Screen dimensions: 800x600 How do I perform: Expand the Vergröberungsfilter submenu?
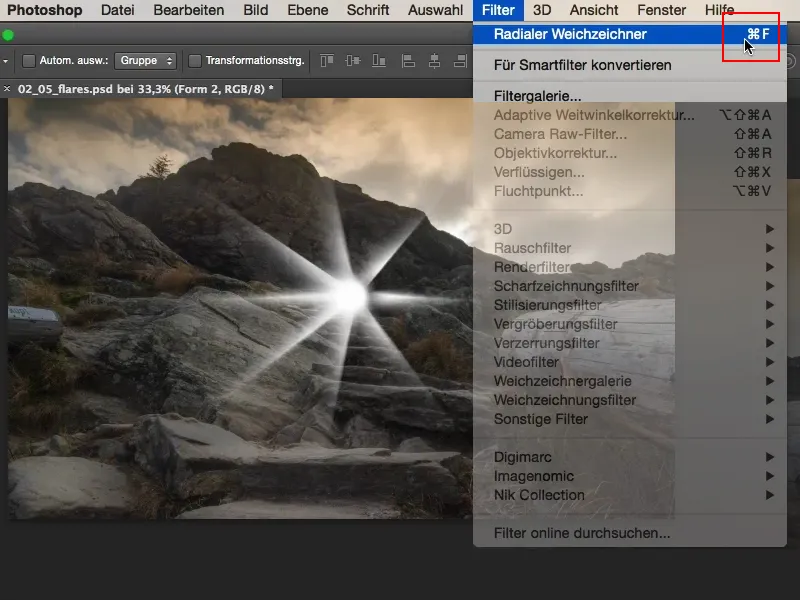coord(630,324)
